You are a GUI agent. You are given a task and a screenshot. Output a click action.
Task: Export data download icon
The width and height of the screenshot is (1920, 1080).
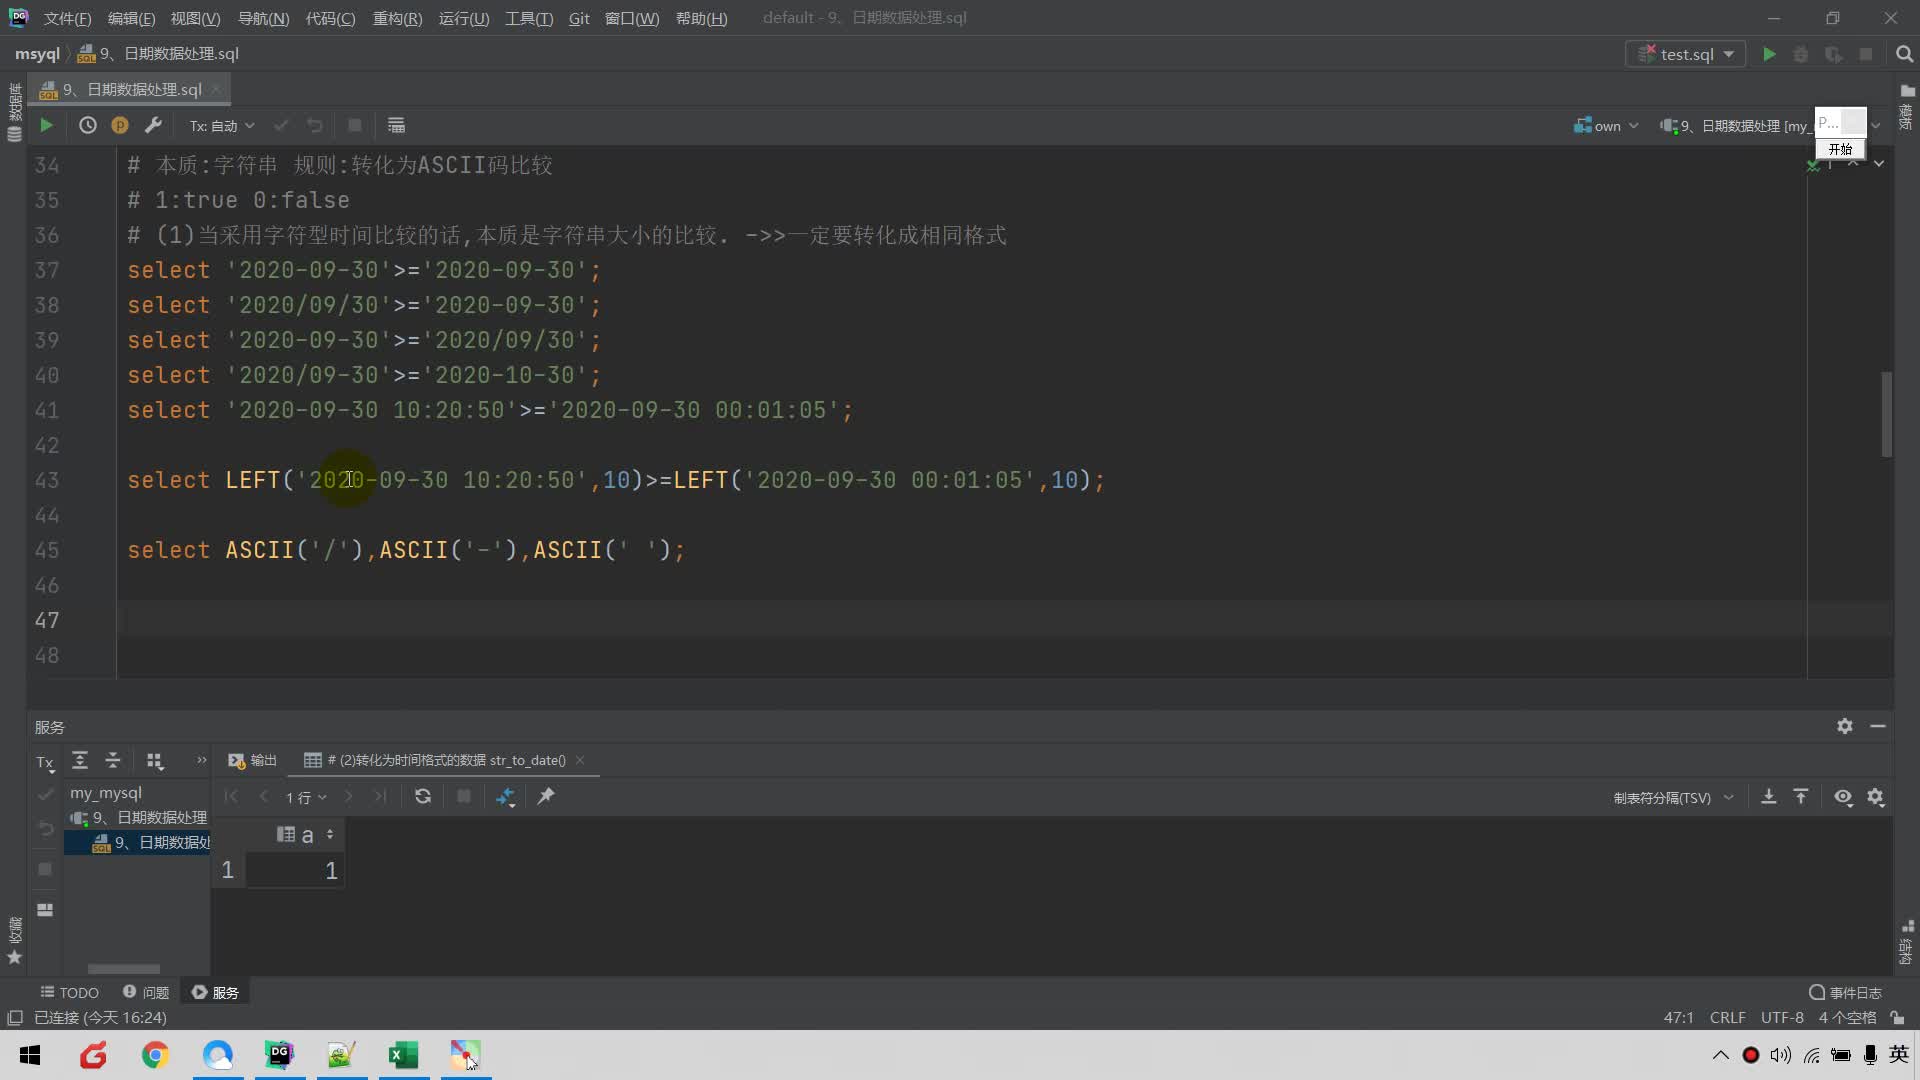pyautogui.click(x=1768, y=797)
